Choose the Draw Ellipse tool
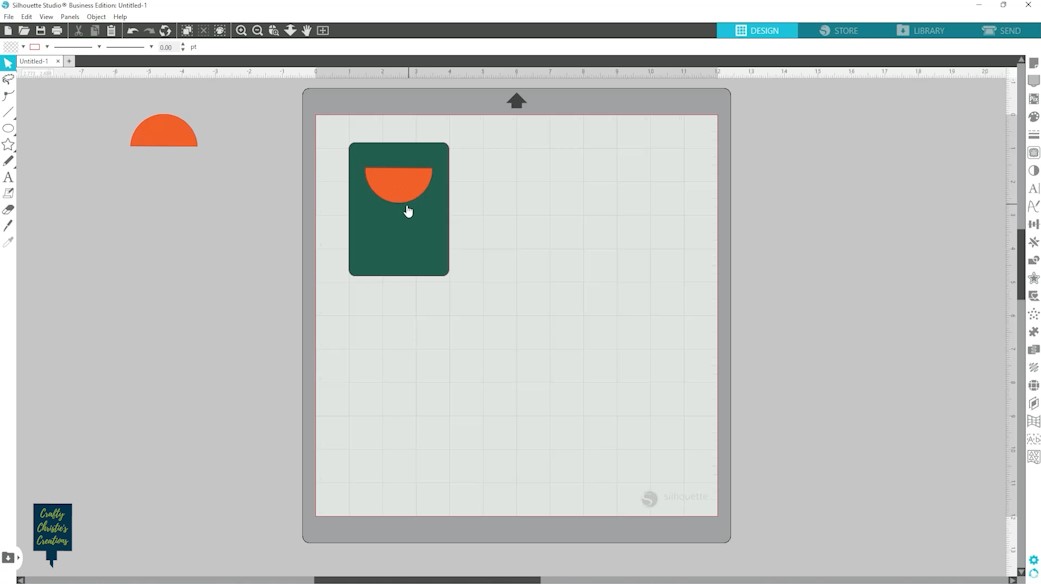The image size is (1041, 584). (x=8, y=129)
